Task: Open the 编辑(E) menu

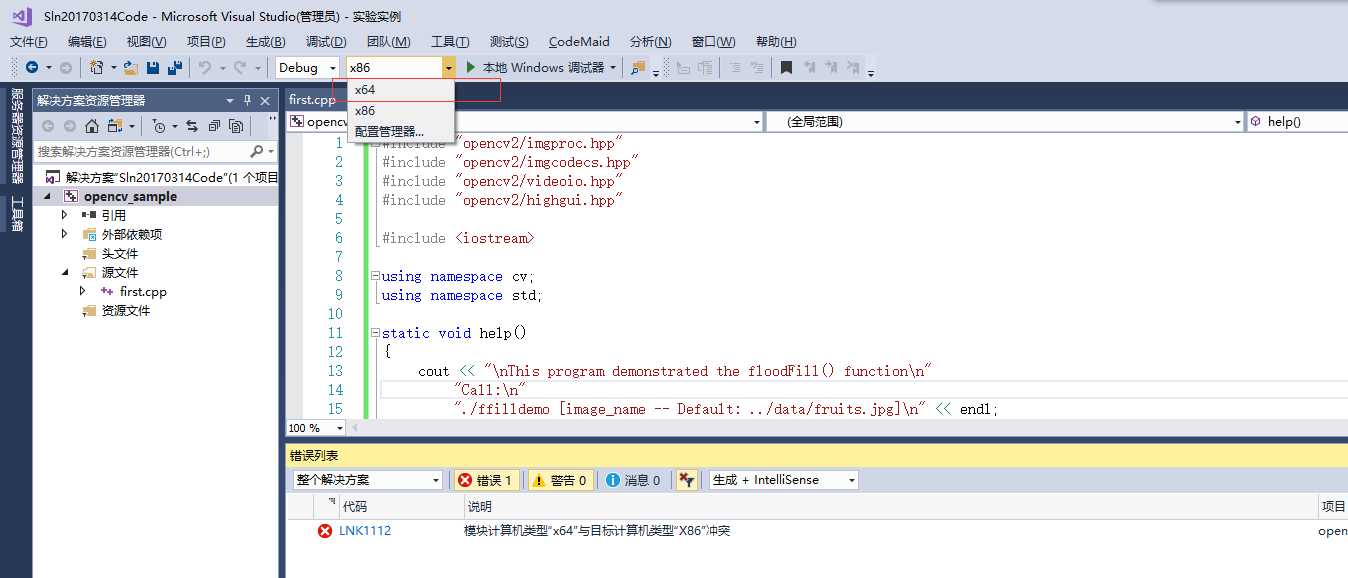Action: pos(87,41)
